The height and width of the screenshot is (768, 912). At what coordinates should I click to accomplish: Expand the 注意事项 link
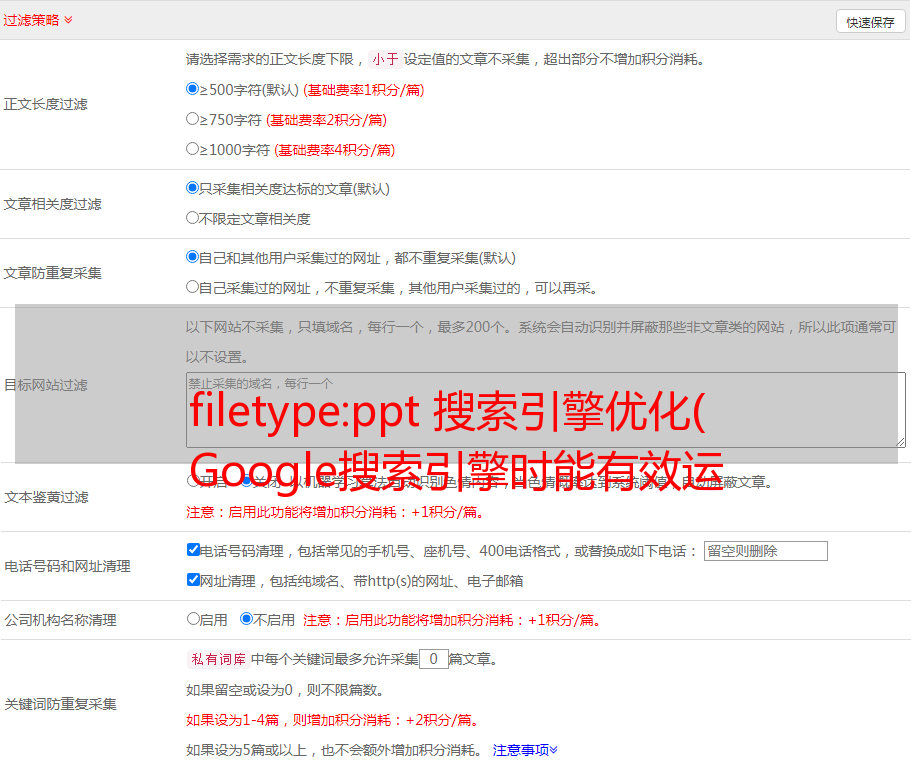(525, 750)
